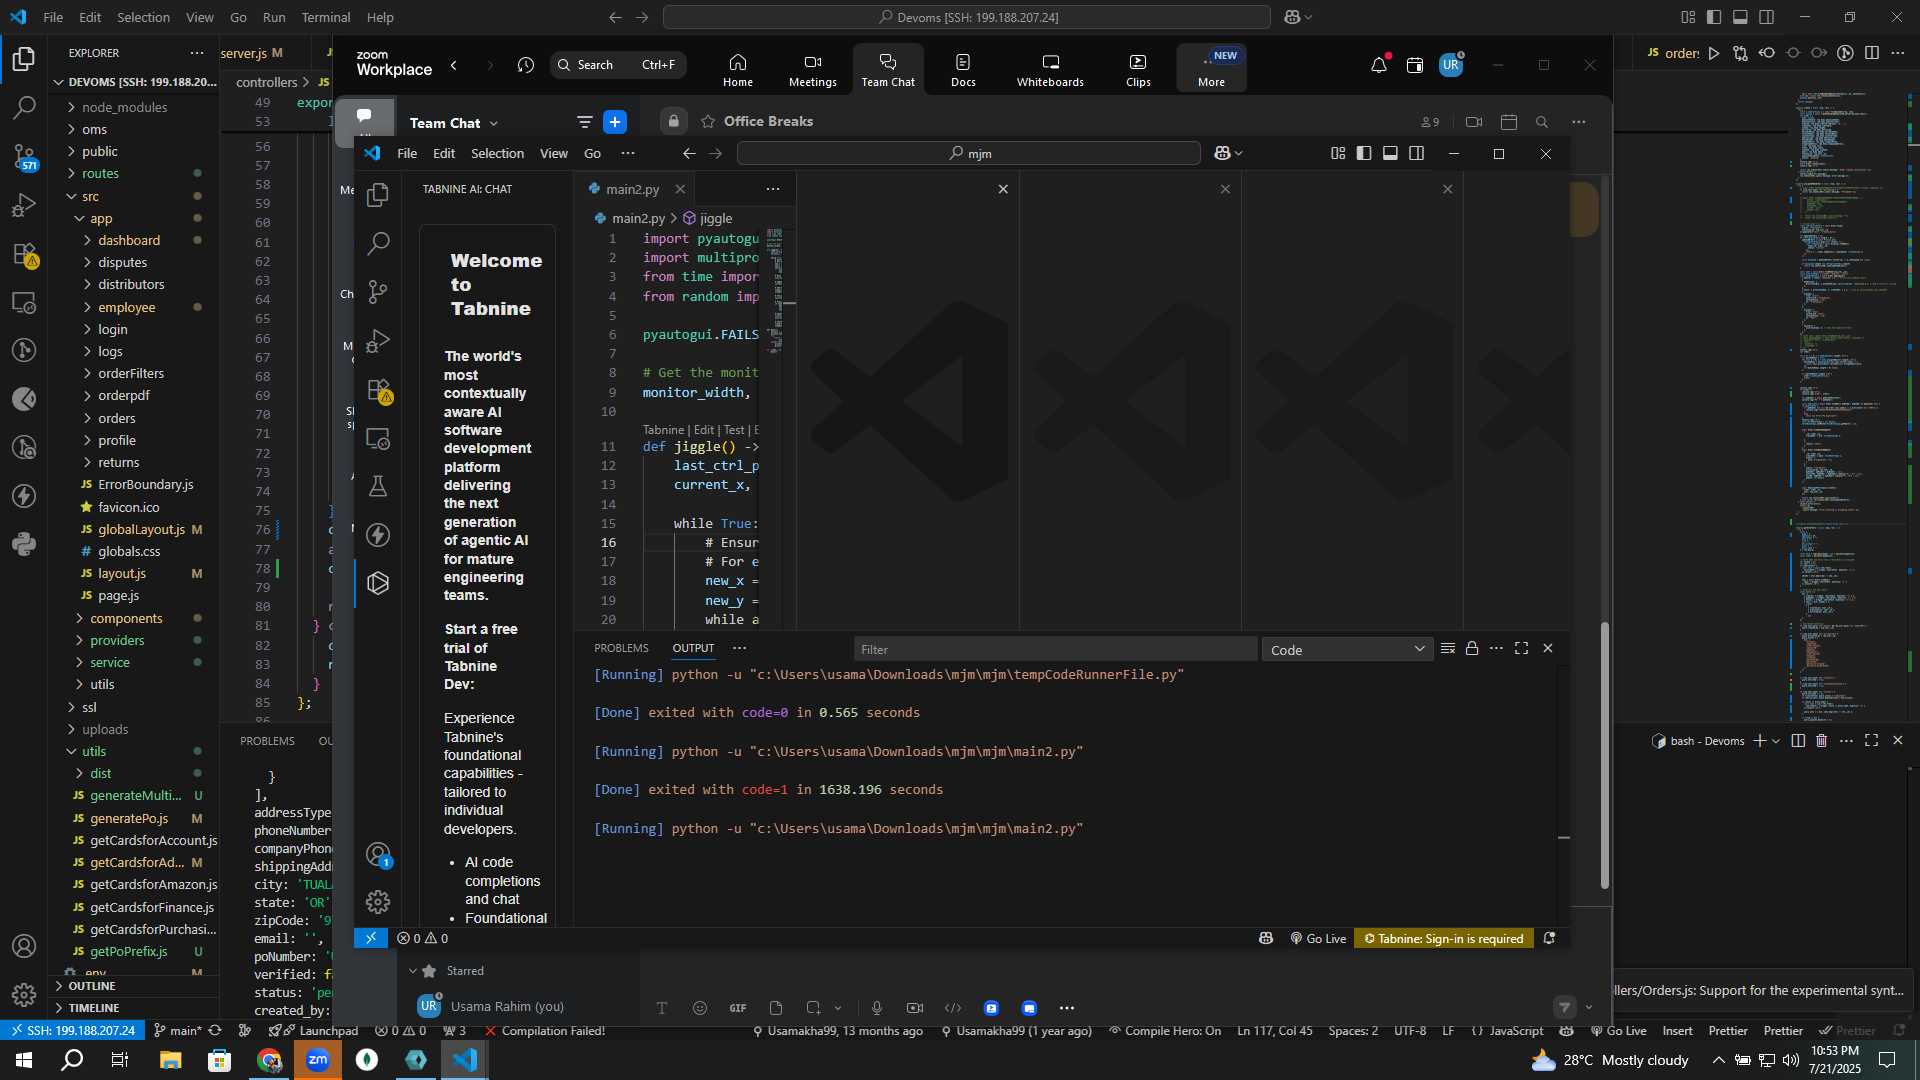The width and height of the screenshot is (1920, 1080).
Task: Click Go Live in inner VS Code status bar
Action: [1318, 939]
